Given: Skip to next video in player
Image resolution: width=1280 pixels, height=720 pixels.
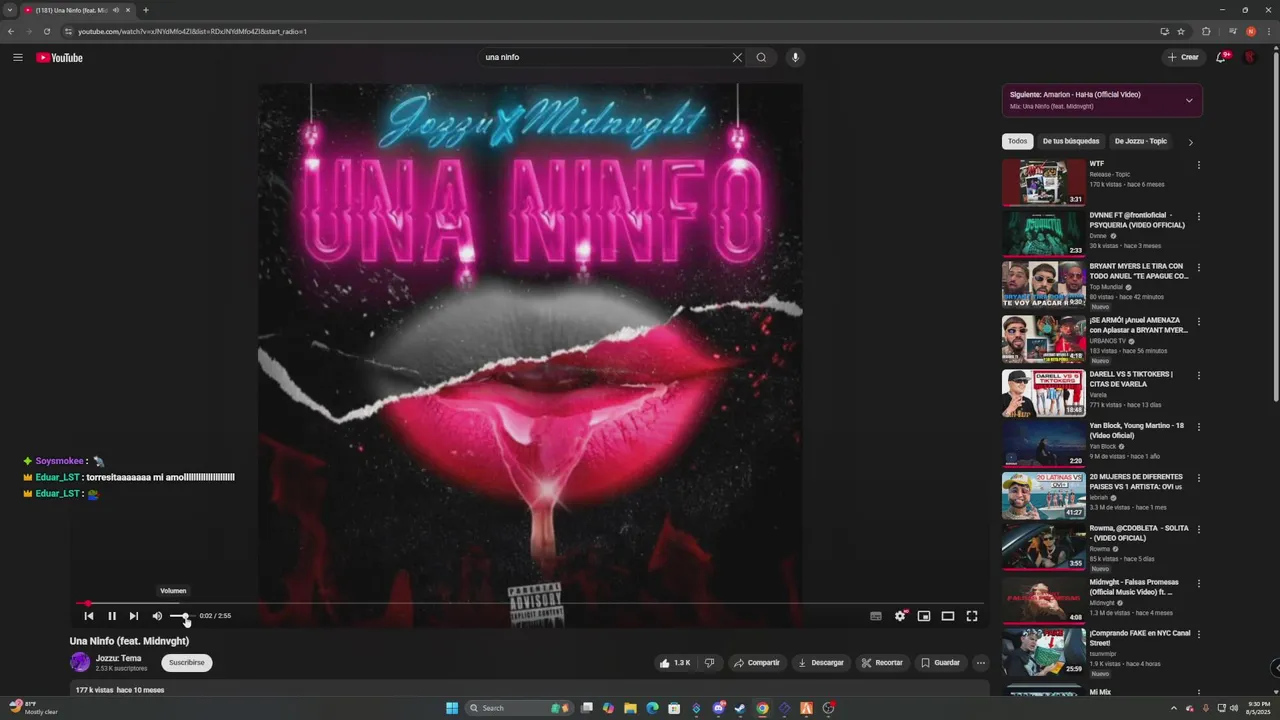Looking at the screenshot, I should point(133,616).
